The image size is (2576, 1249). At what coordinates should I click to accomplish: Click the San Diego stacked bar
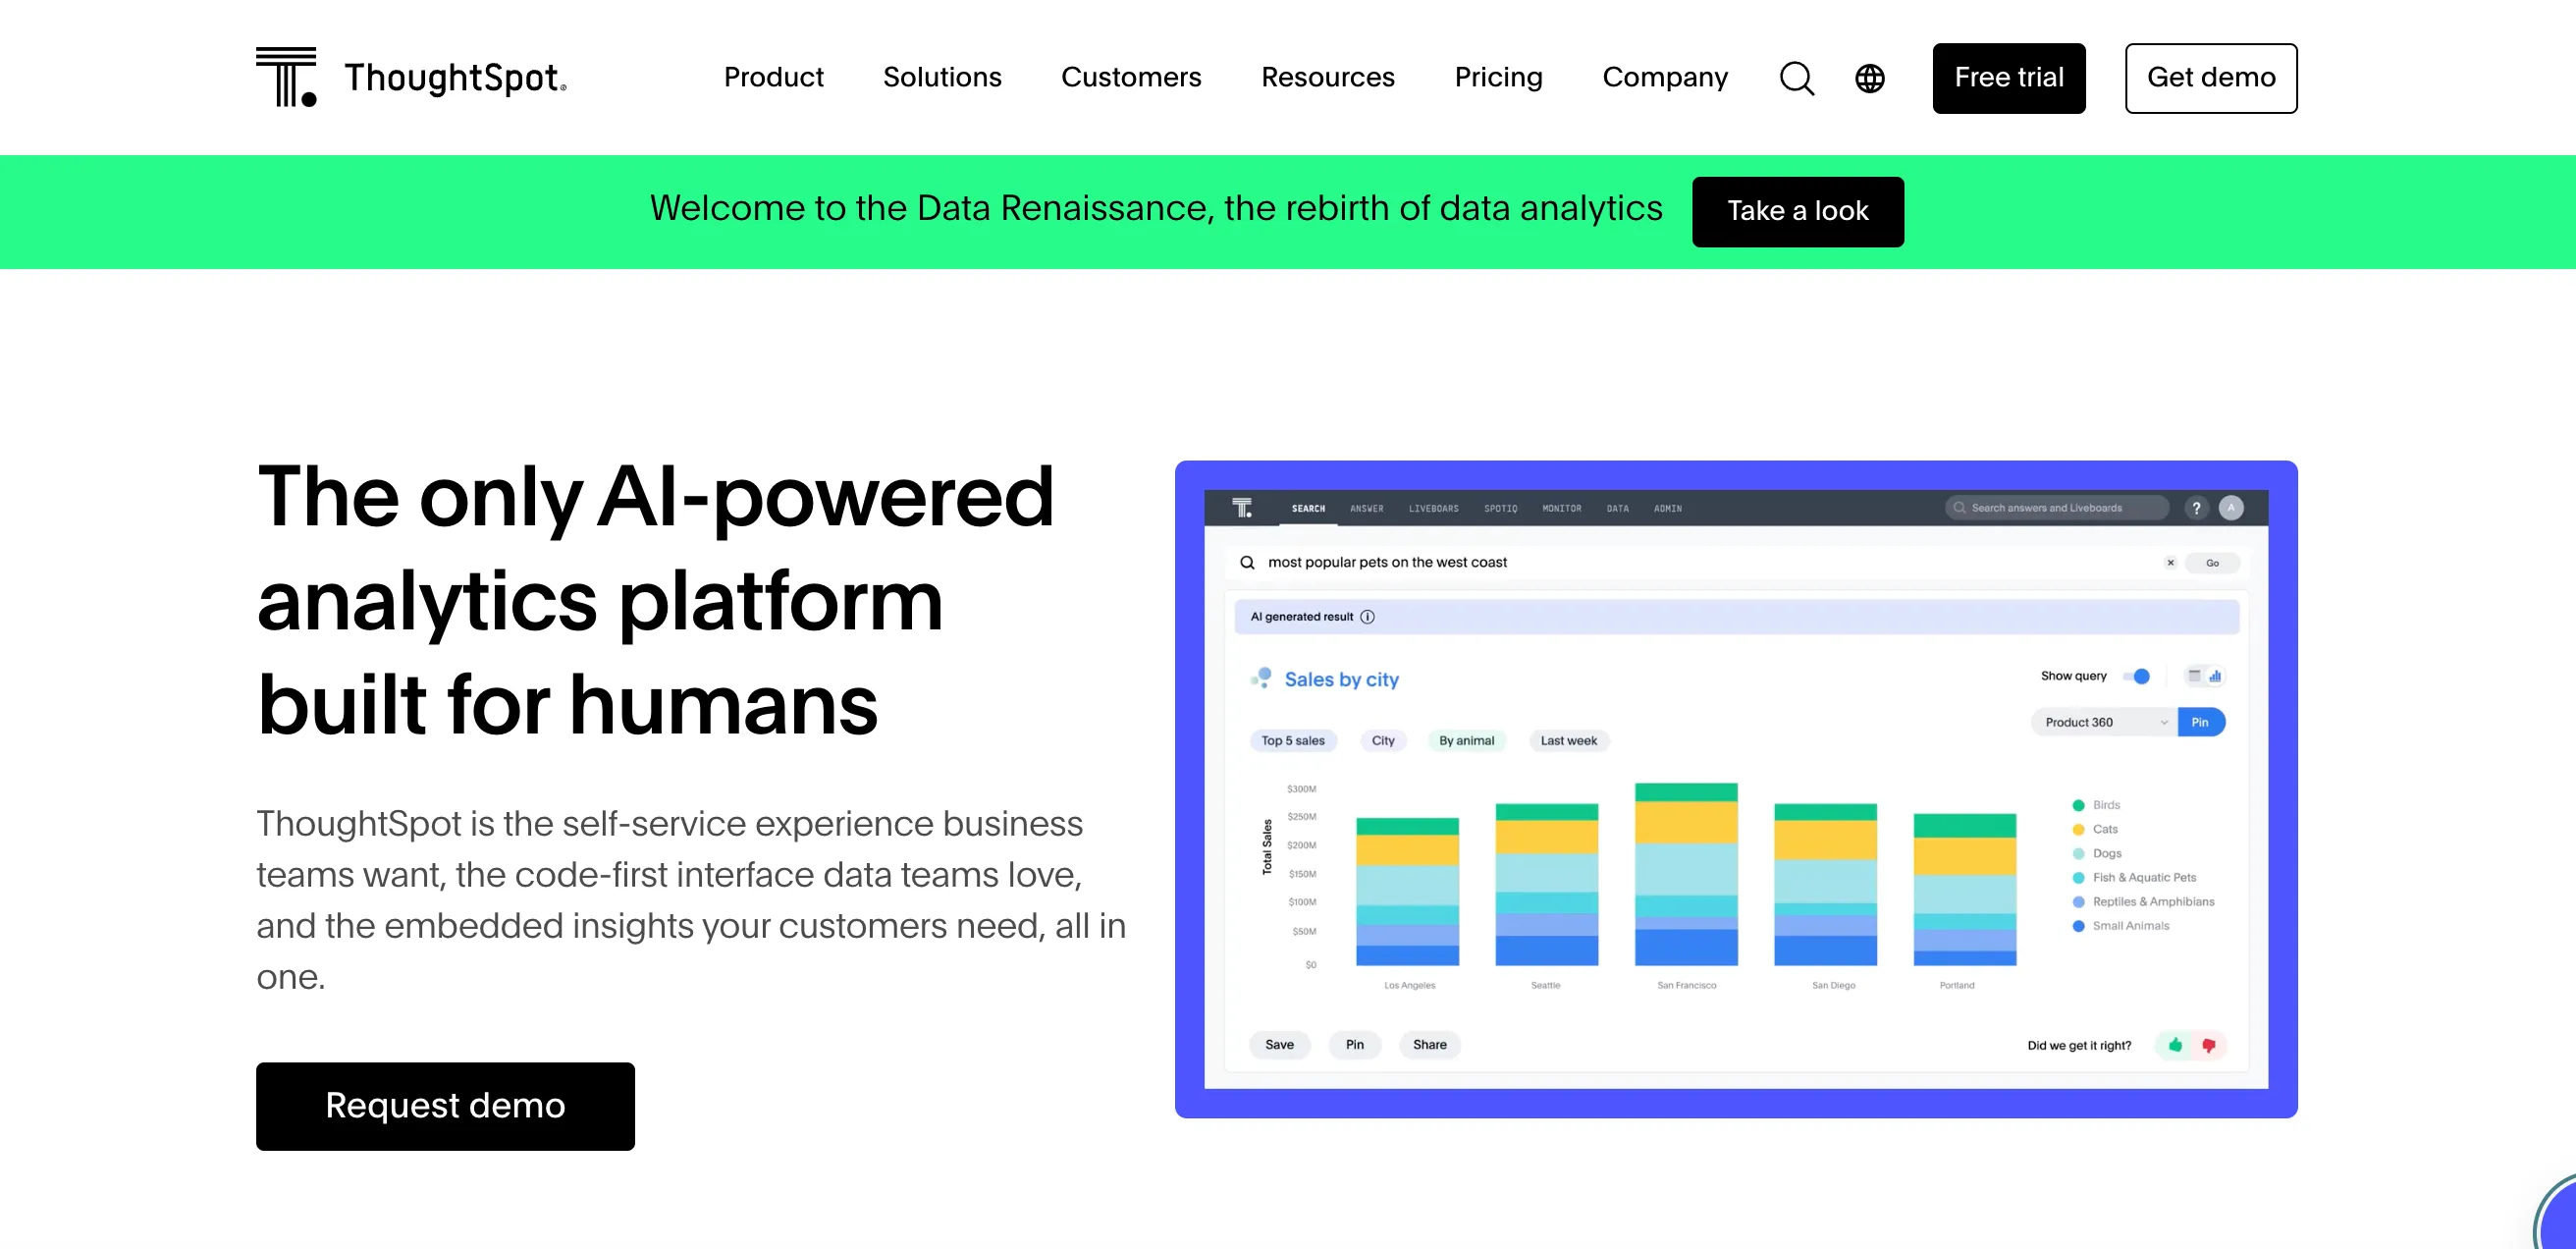click(x=1824, y=884)
